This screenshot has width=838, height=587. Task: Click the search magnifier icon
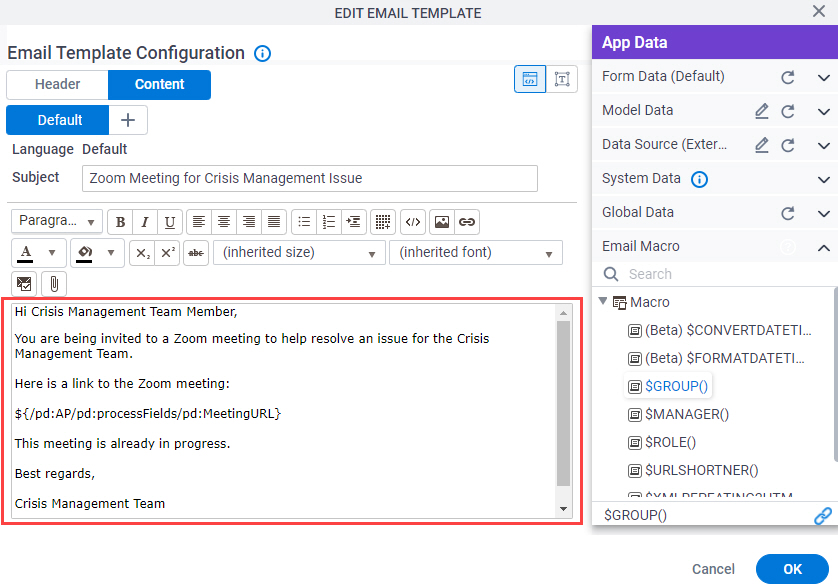point(610,274)
